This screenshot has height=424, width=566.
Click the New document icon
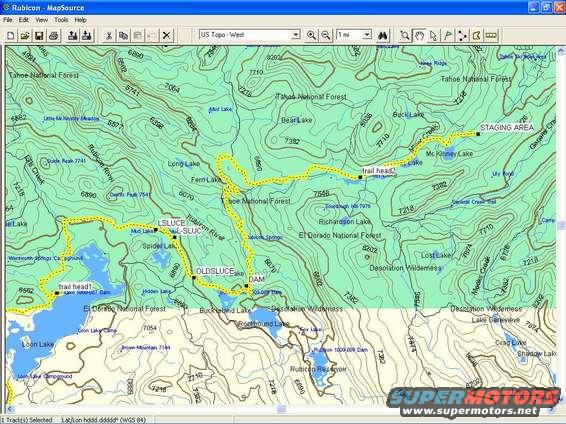(11, 35)
